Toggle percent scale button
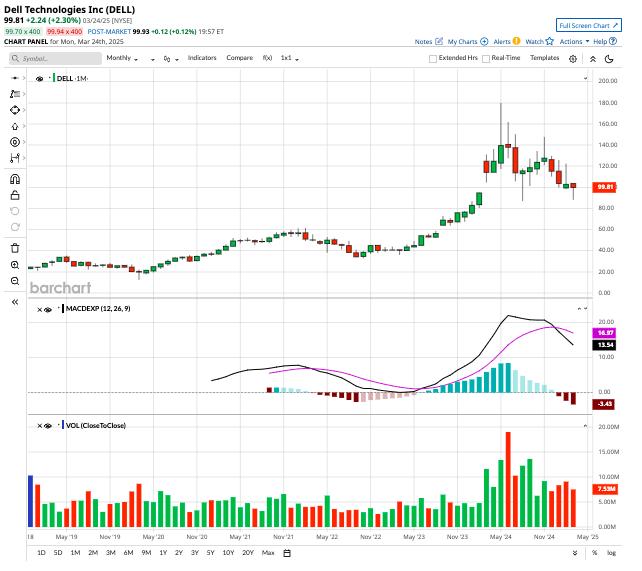Viewport: 642px width, 571px height. (x=594, y=553)
